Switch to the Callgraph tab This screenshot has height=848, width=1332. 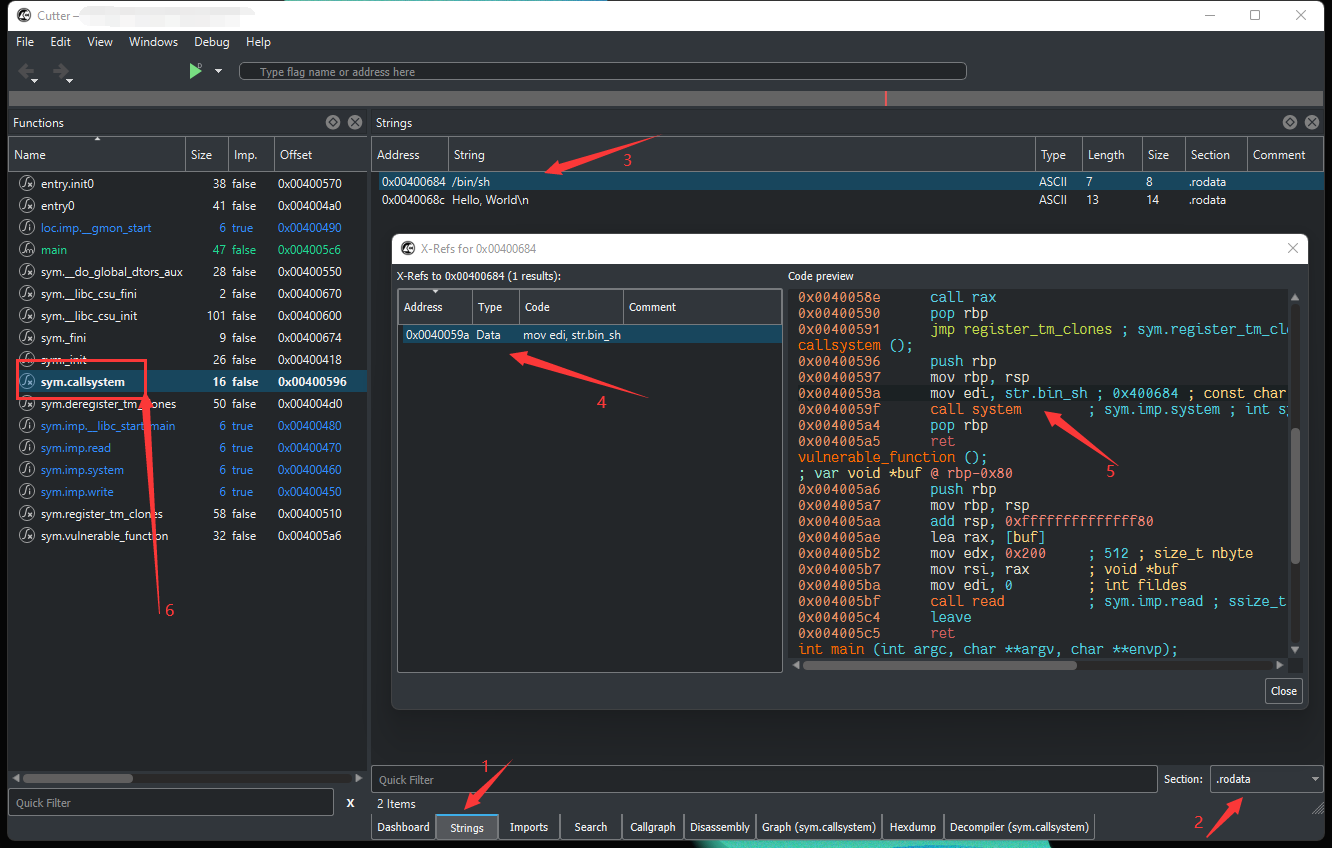point(652,827)
